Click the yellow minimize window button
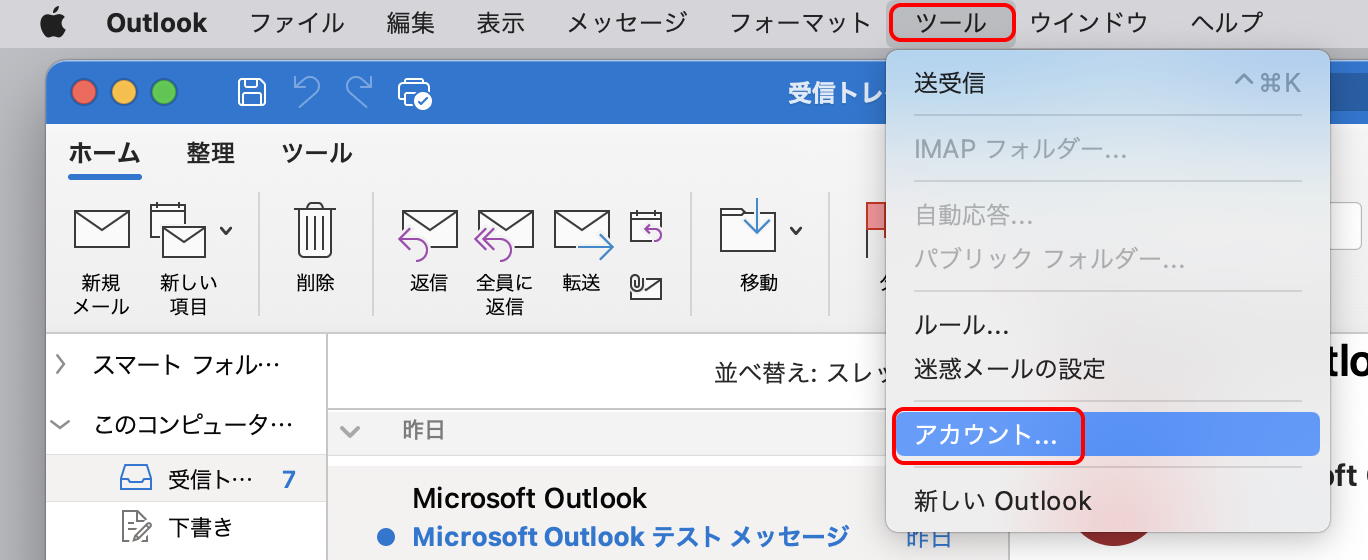Image resolution: width=1368 pixels, height=560 pixels. (x=124, y=93)
